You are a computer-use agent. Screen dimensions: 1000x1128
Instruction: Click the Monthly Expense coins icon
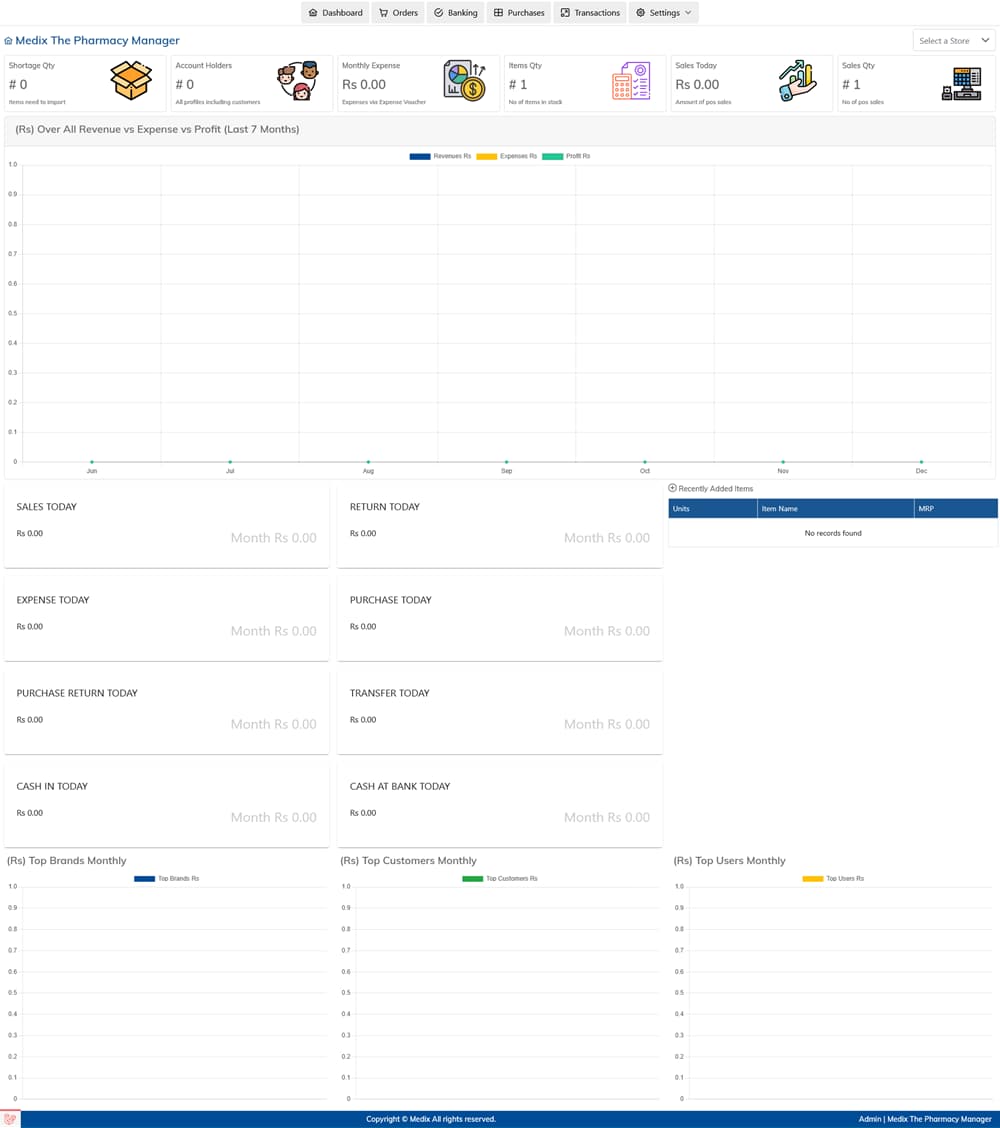[464, 81]
